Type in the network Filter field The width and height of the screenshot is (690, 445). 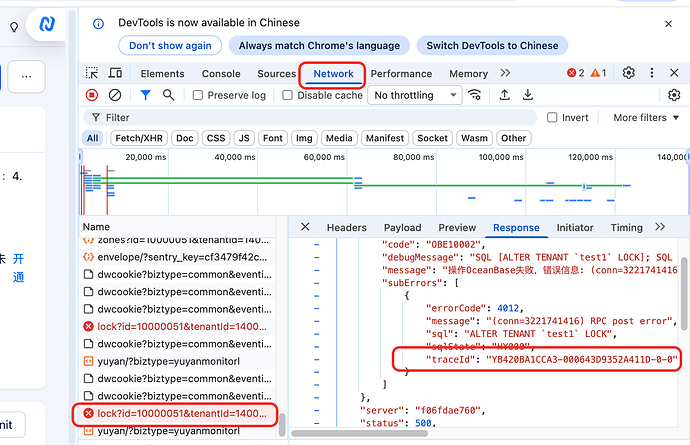(300, 117)
